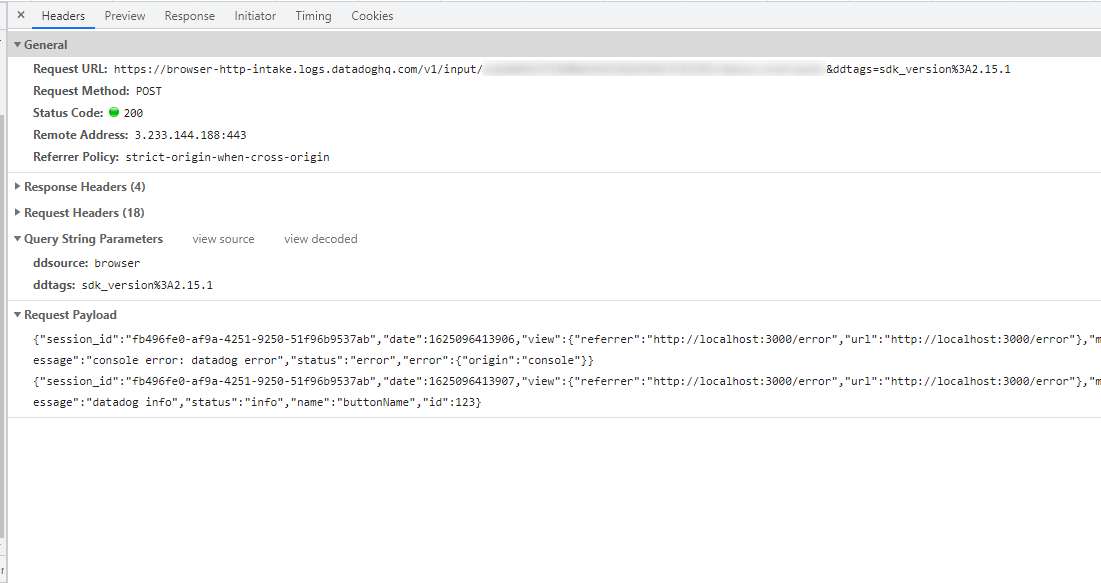Viewport: 1101px width, 583px height.
Task: Click the Status Code label
Action: point(68,112)
